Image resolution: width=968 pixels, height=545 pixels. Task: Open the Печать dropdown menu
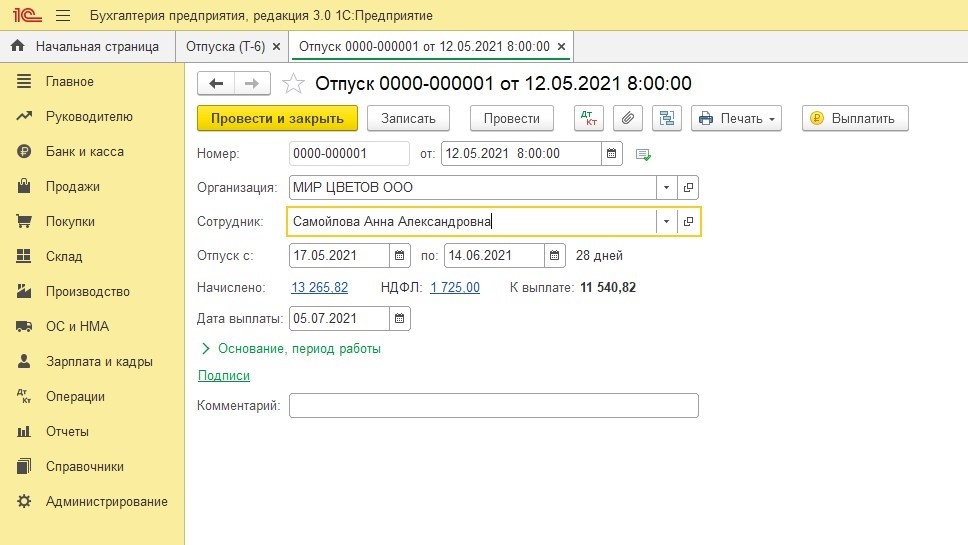[x=736, y=119]
